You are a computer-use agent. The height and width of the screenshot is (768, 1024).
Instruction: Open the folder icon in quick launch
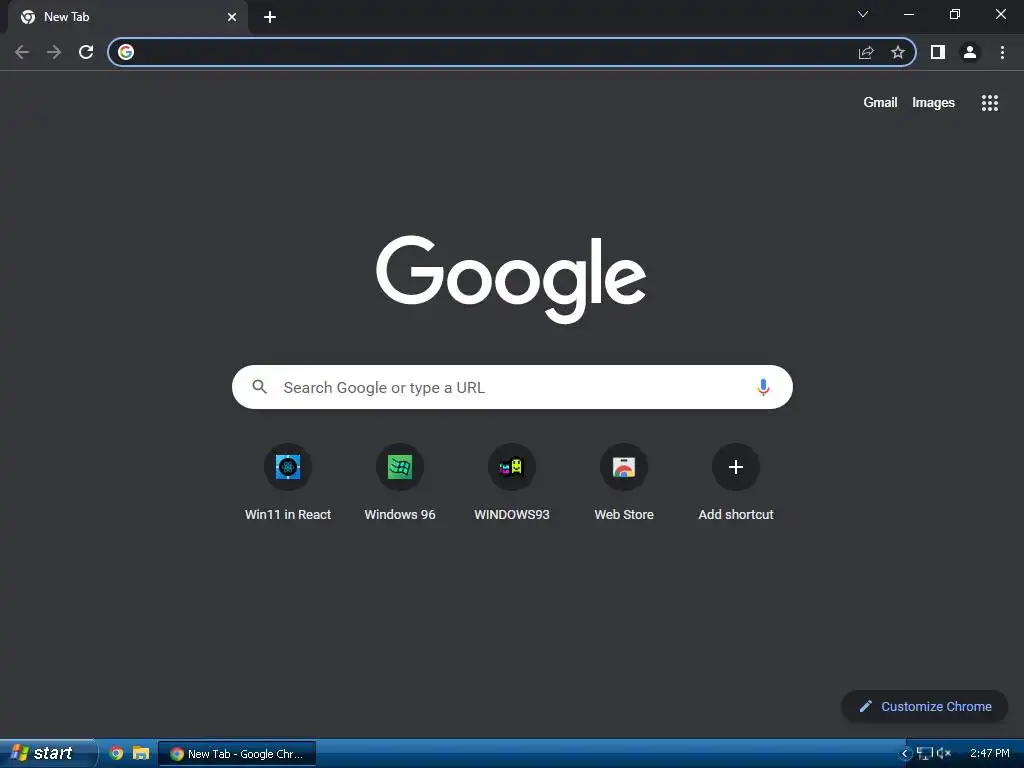point(140,753)
